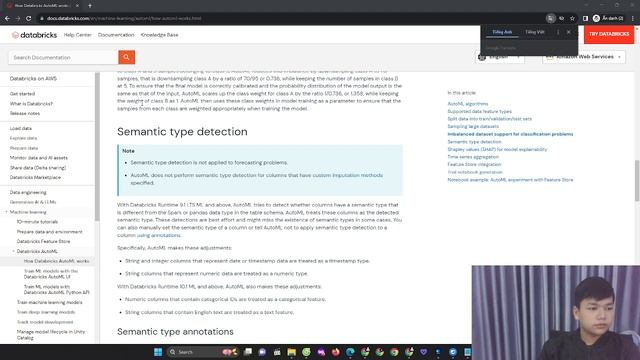The width and height of the screenshot is (640, 360).
Task: Click the TRY DATABRICKS button
Action: 609,34
